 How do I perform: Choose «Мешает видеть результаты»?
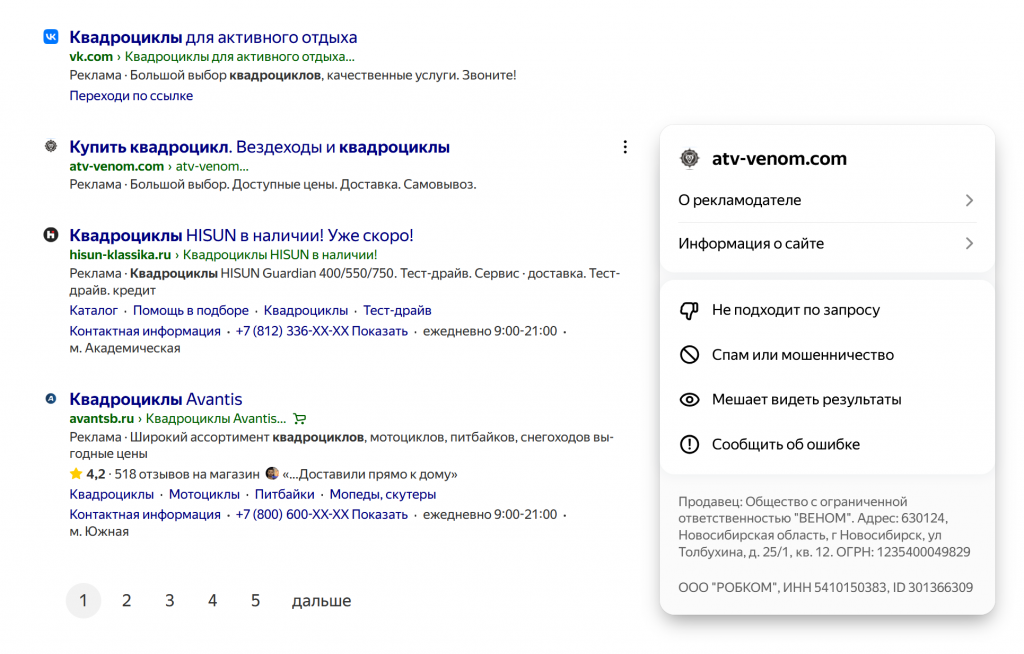[x=807, y=400]
